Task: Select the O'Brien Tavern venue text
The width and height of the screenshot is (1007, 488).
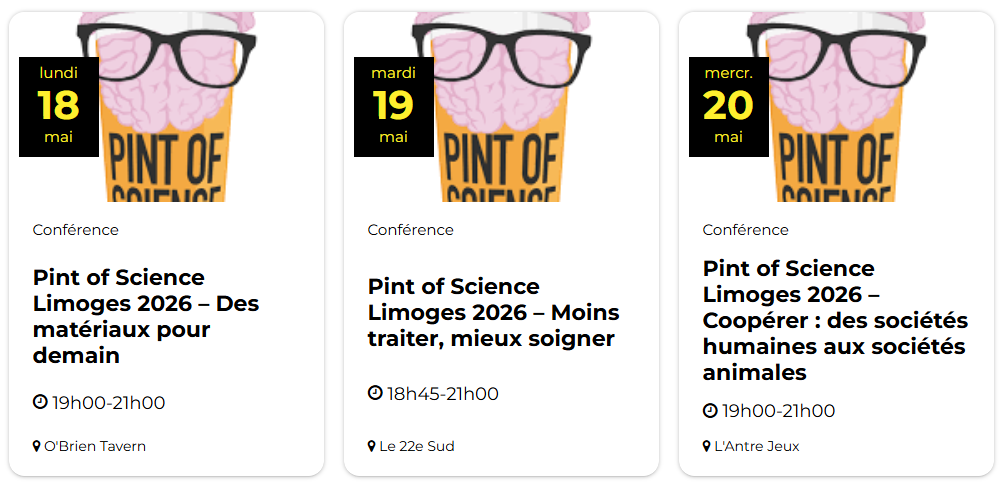Action: pyautogui.click(x=95, y=446)
